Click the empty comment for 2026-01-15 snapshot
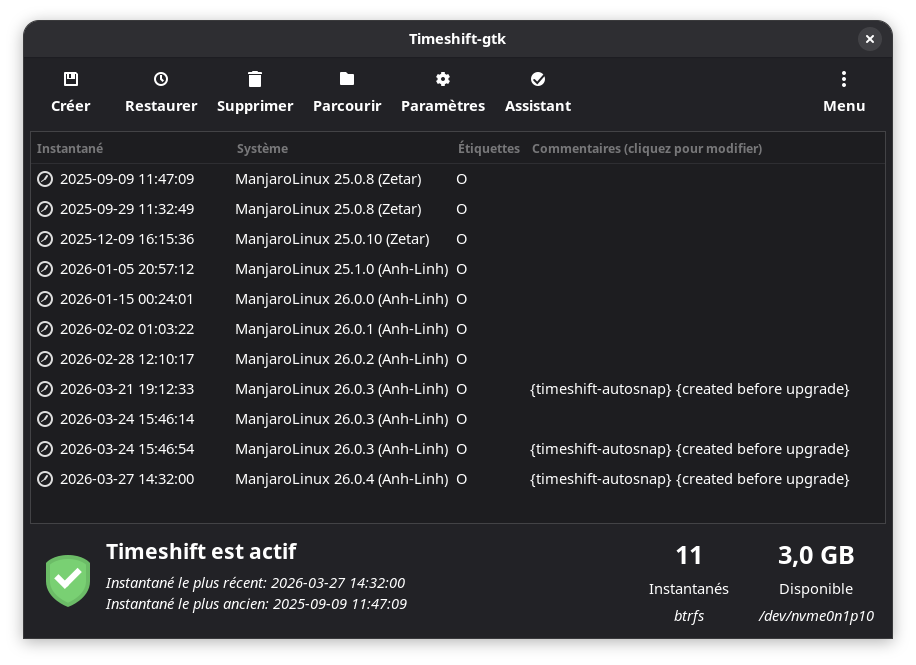Screen dimensions: 916x665 point(689,299)
